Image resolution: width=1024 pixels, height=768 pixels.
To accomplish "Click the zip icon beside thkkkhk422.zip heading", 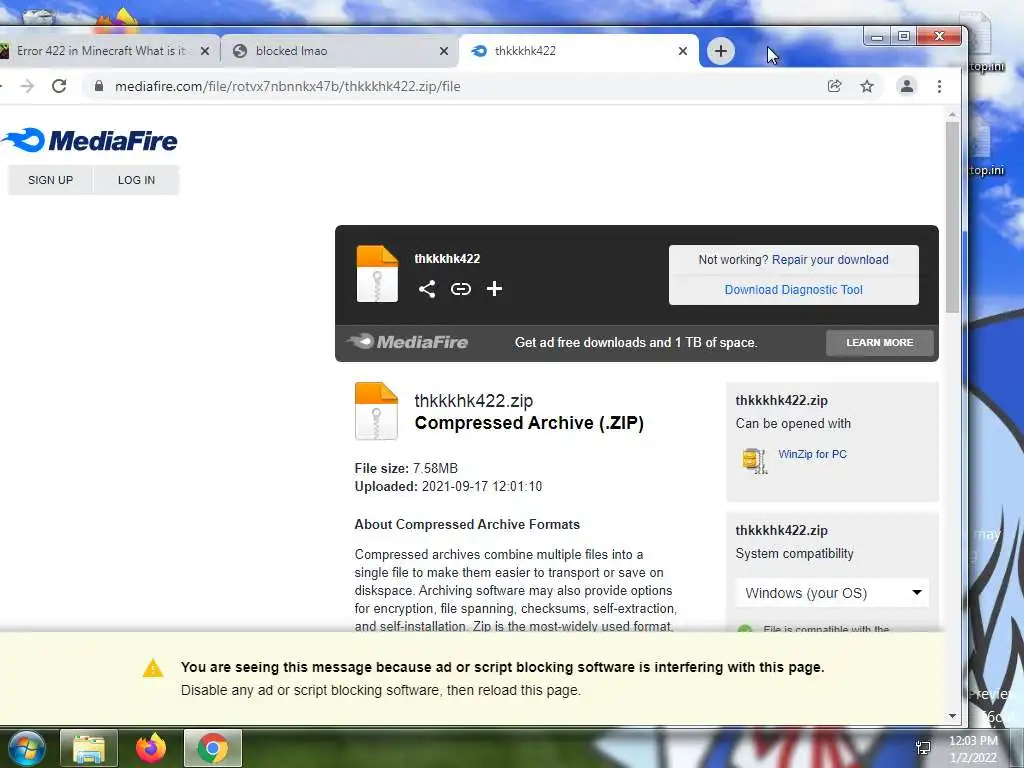I will [376, 411].
